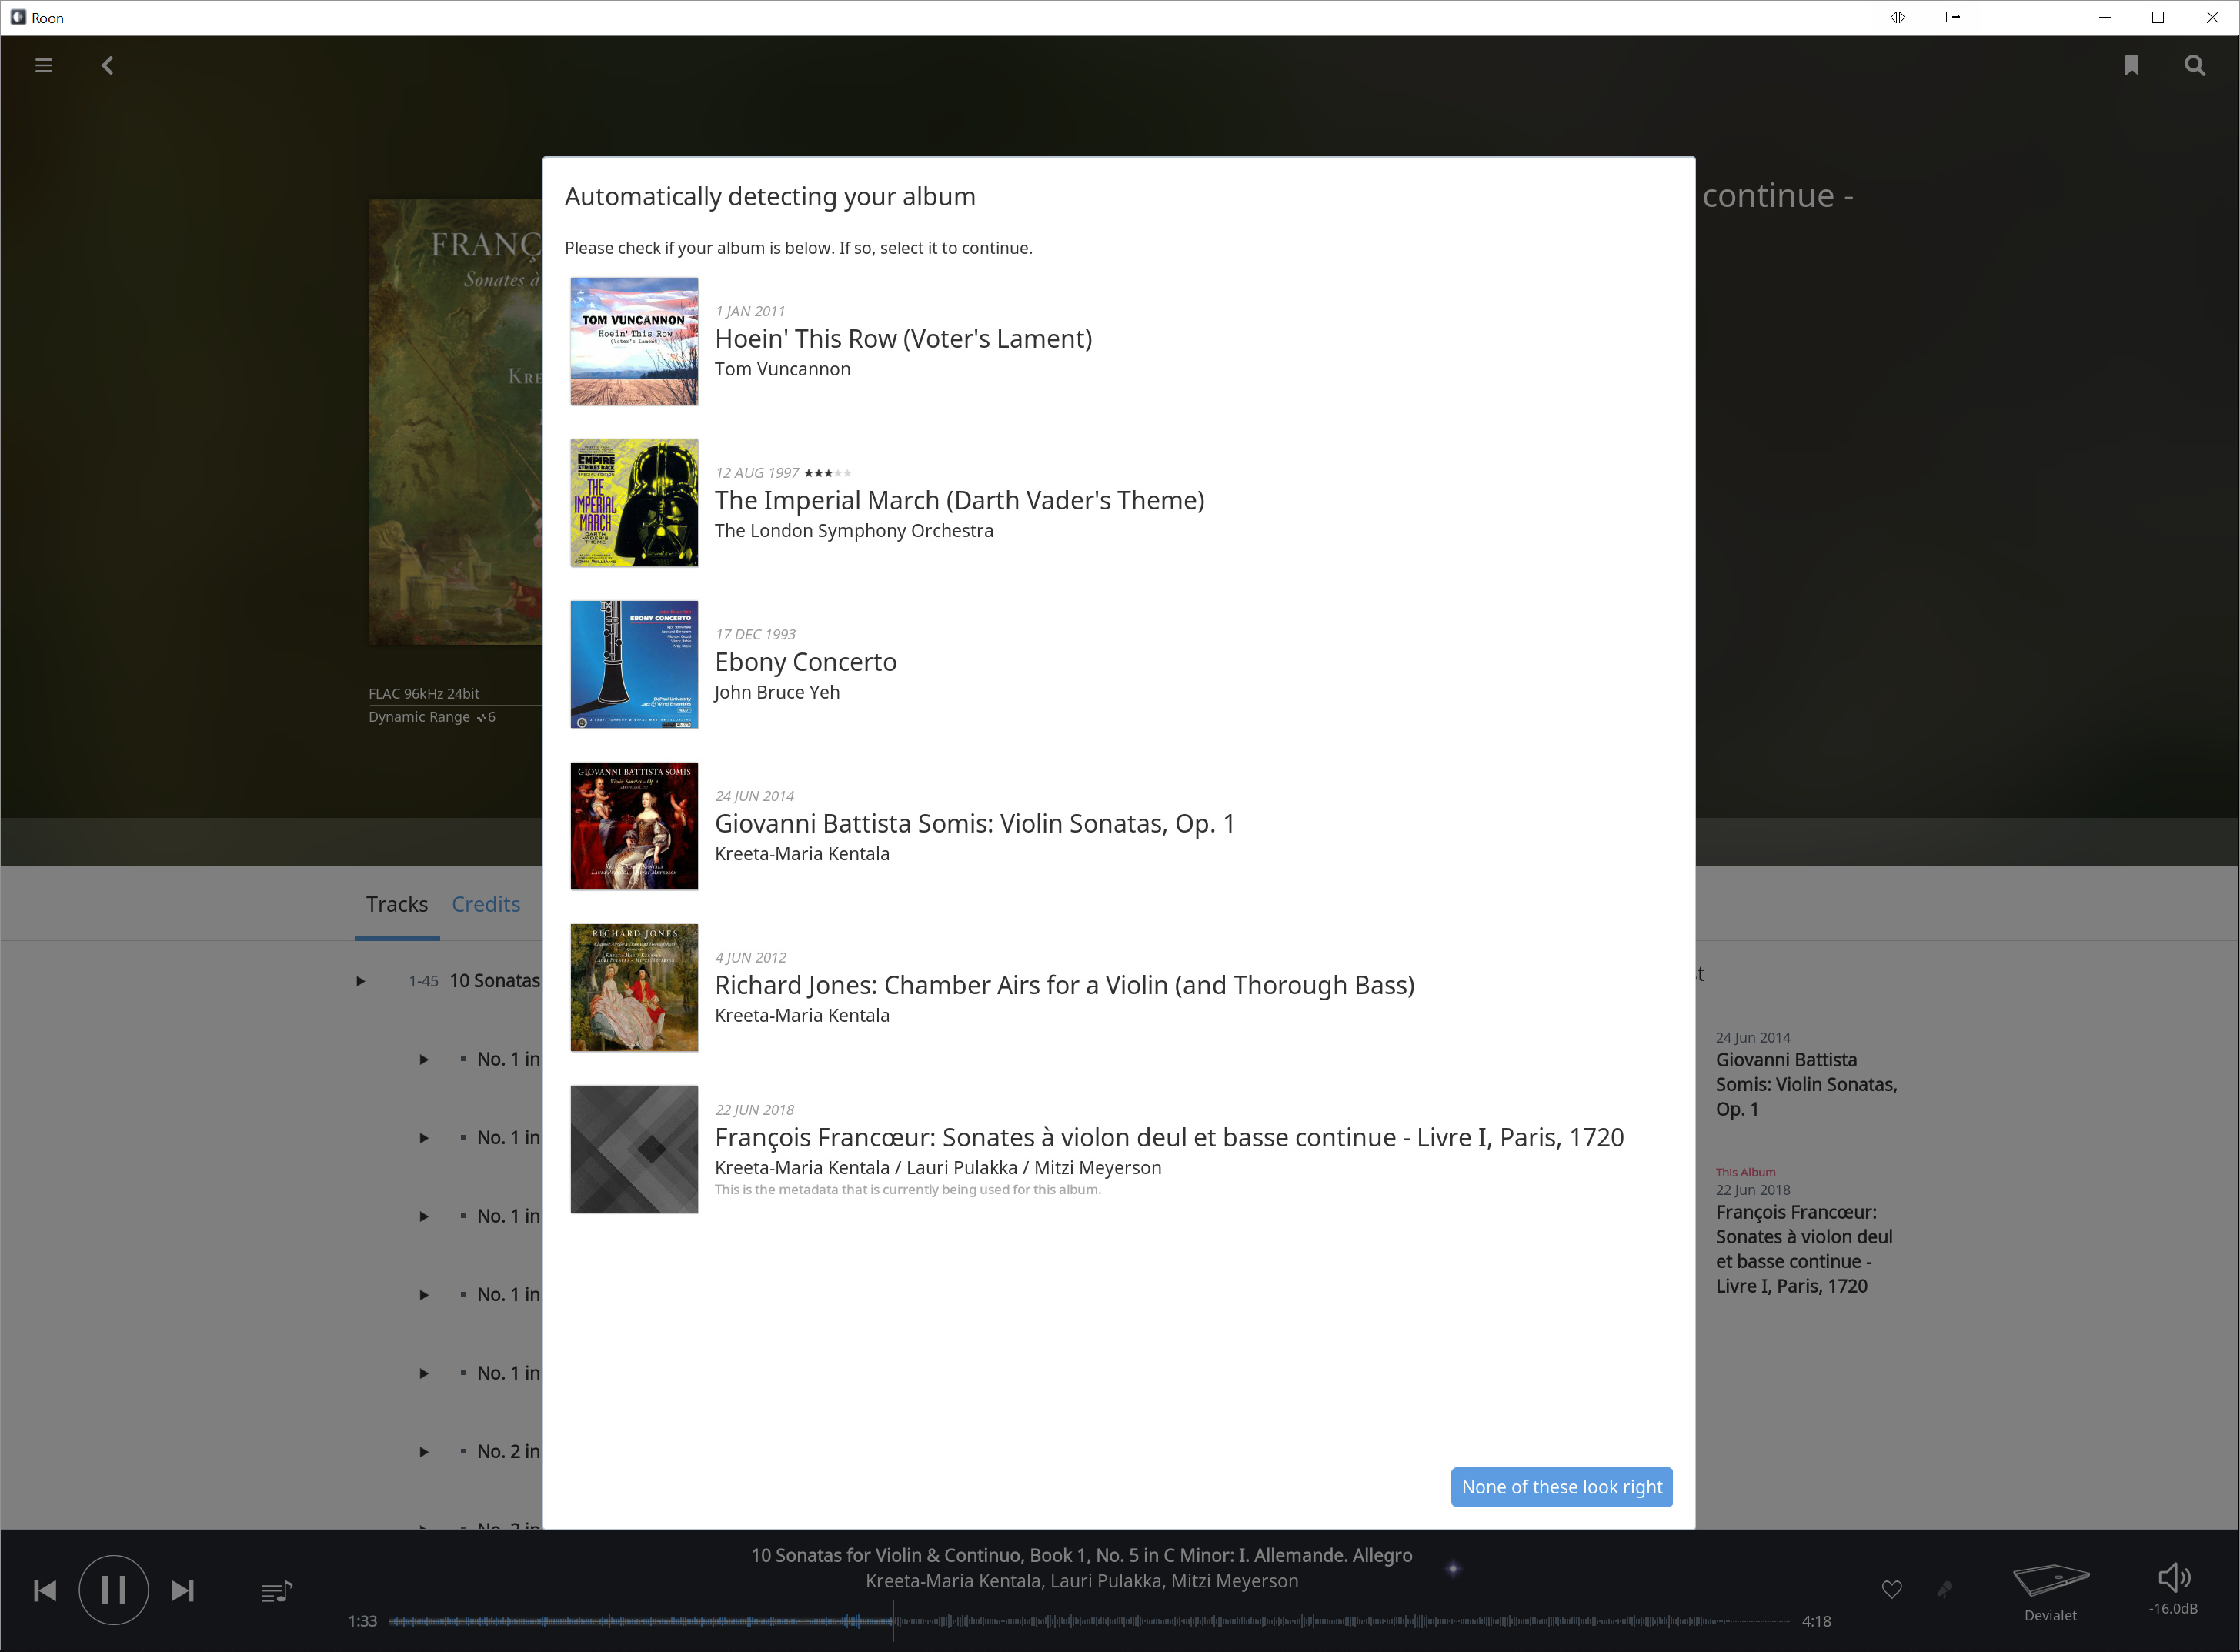Click artist Tom Vuncannon text

point(782,369)
